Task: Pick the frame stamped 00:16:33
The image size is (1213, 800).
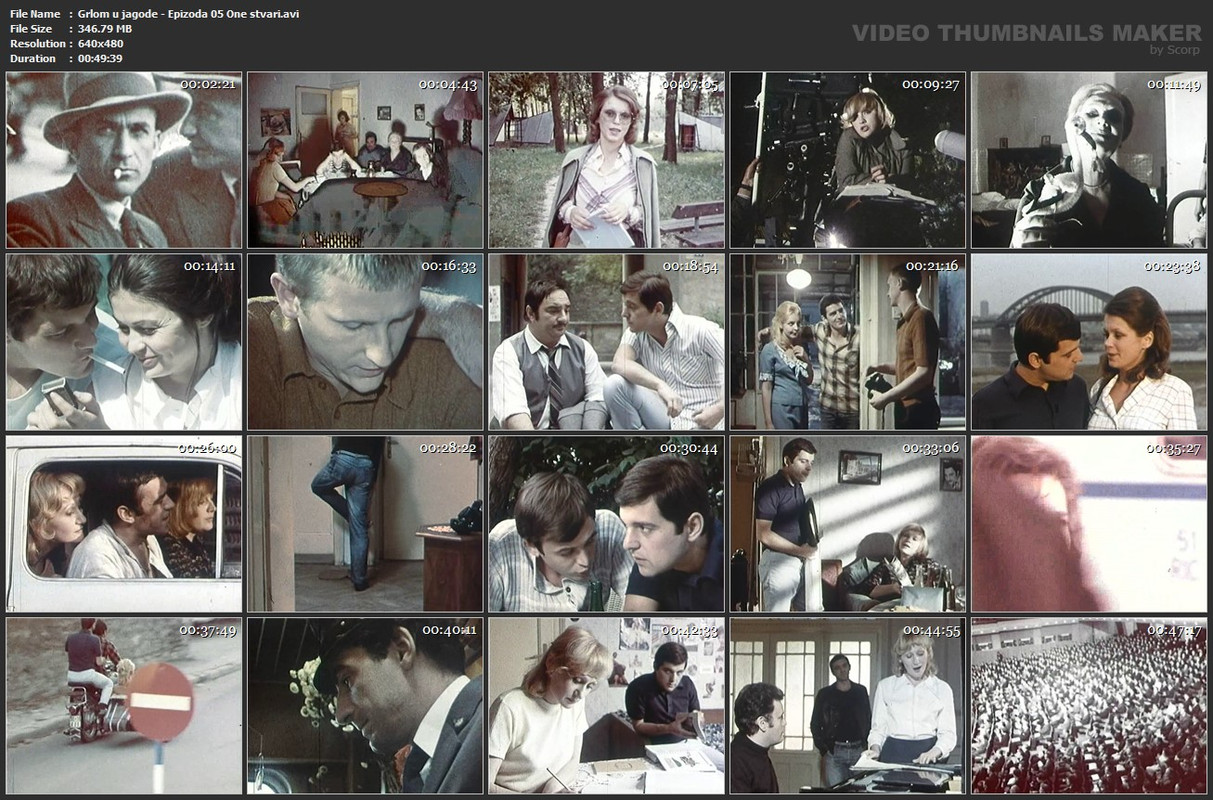Action: 365,342
